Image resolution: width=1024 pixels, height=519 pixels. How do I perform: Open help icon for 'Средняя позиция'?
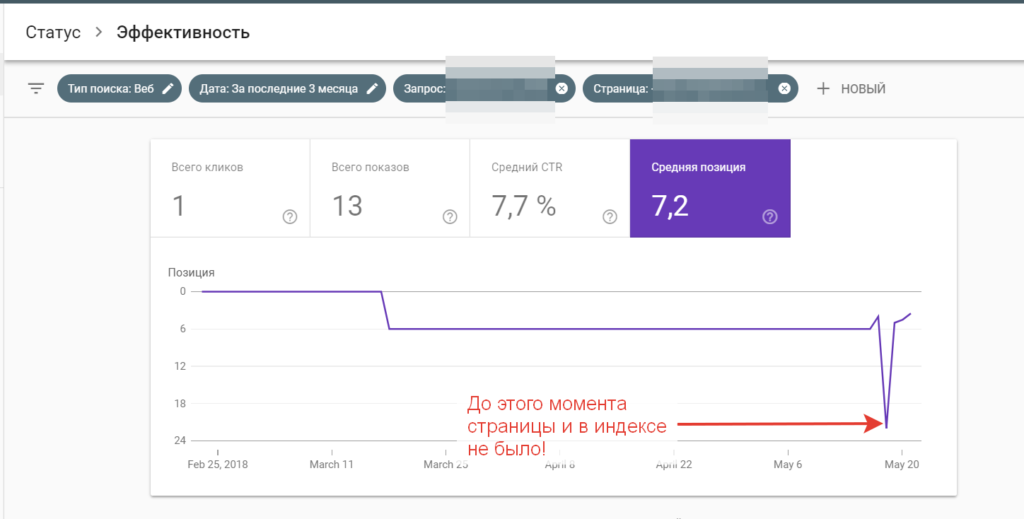point(770,217)
